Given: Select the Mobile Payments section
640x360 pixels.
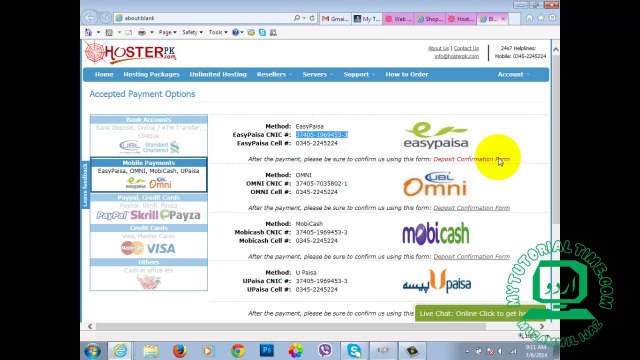Looking at the screenshot, I should click(x=149, y=175).
